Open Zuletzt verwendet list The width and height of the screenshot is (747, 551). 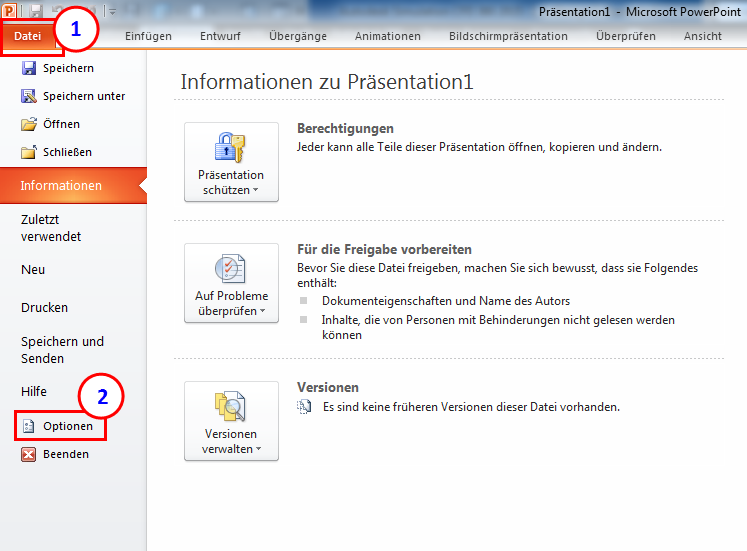[51, 228]
